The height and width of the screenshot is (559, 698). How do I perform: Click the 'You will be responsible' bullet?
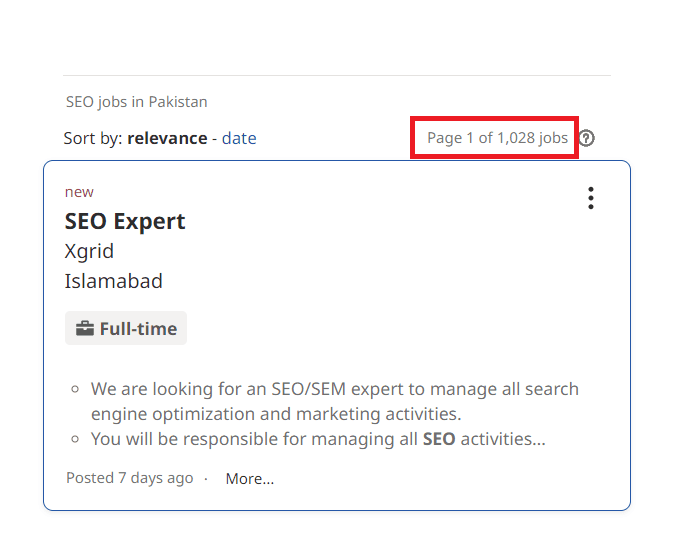point(318,439)
